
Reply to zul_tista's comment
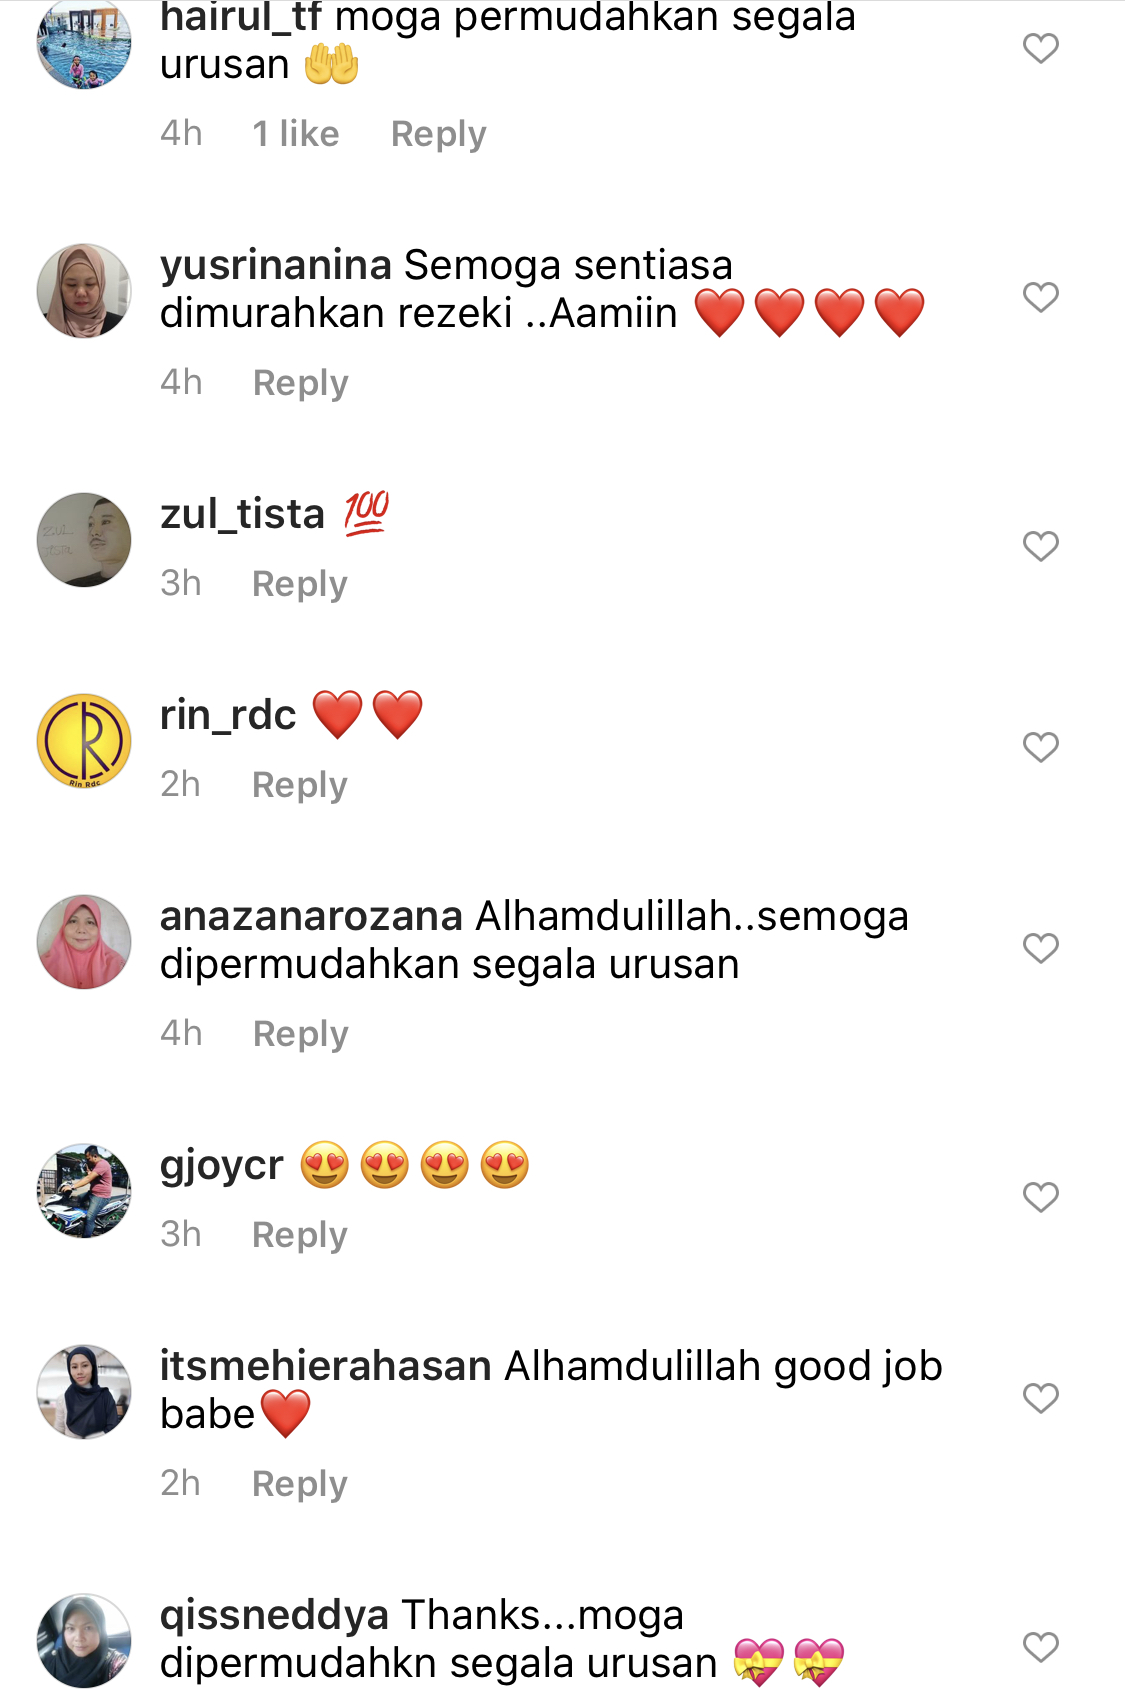tap(299, 584)
